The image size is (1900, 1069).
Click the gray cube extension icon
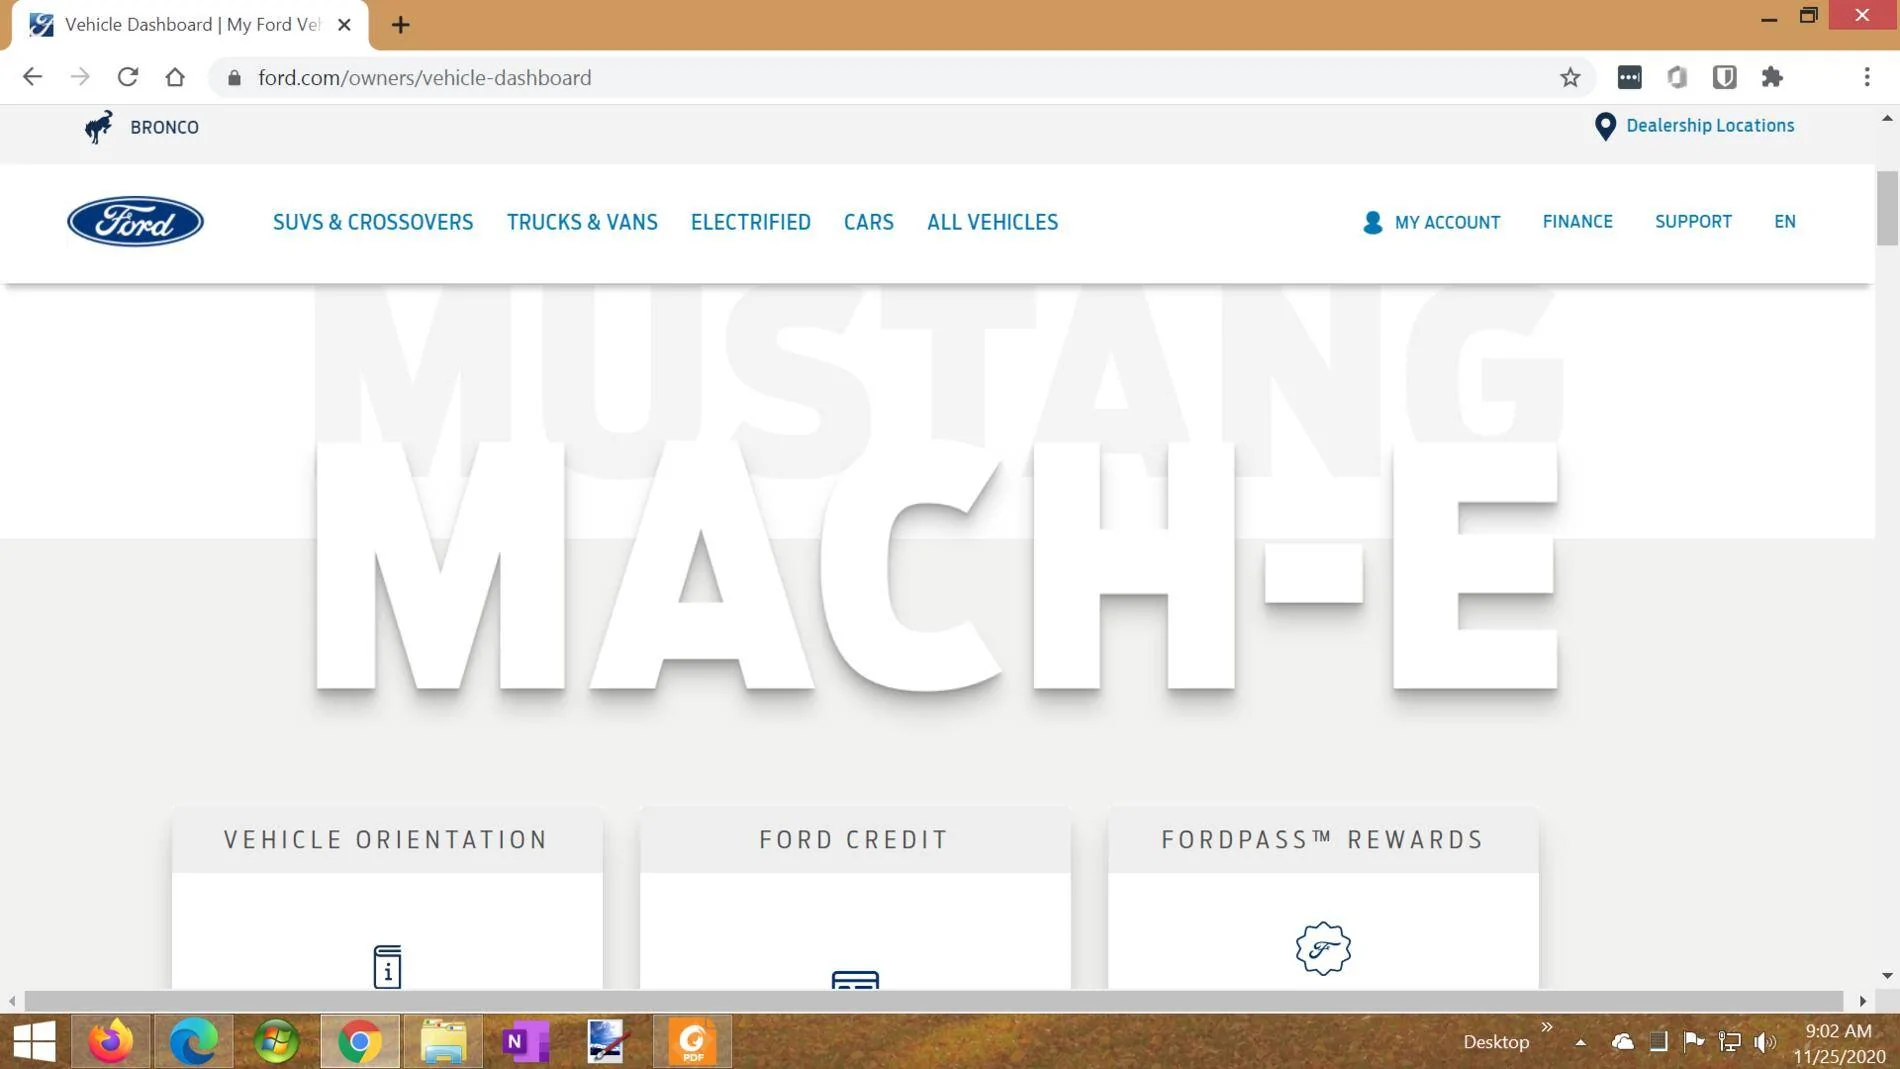click(x=1677, y=77)
